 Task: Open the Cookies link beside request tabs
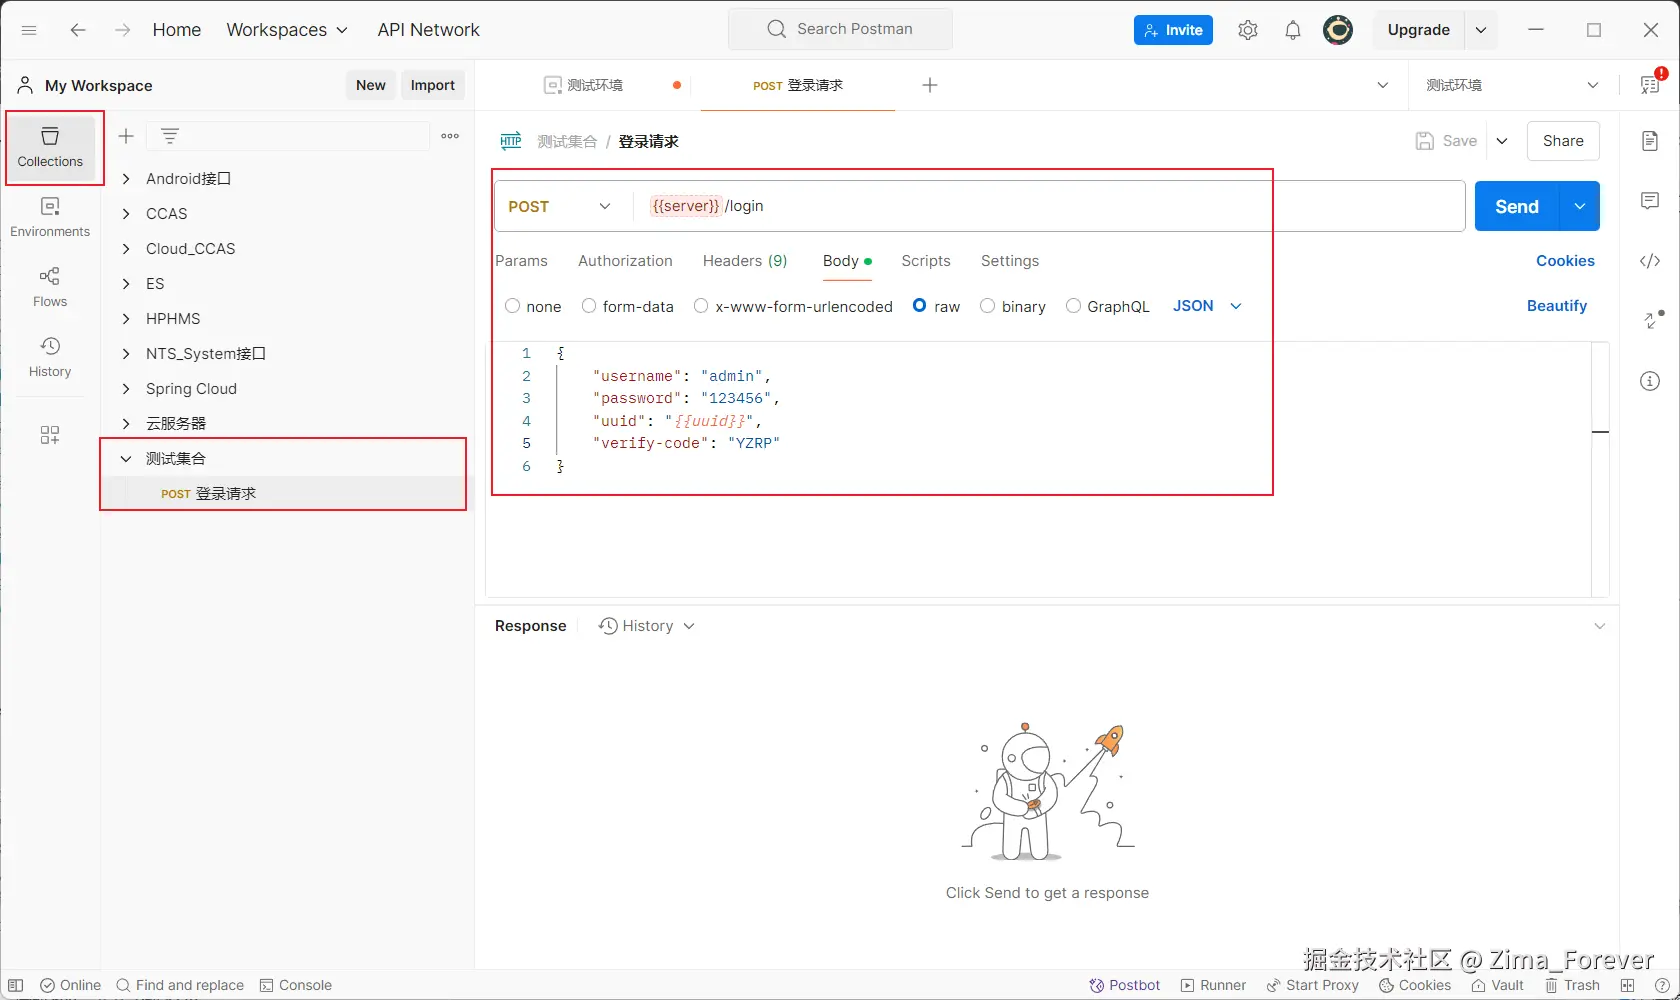(x=1565, y=261)
